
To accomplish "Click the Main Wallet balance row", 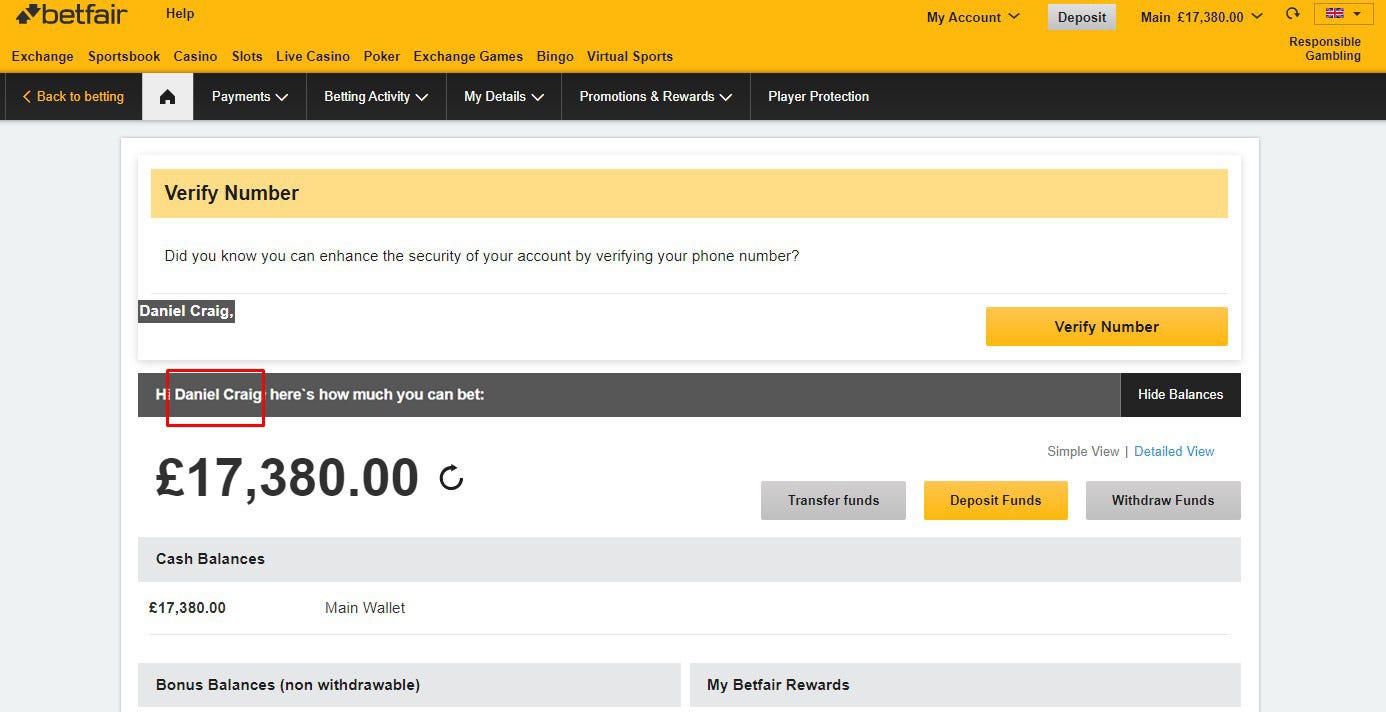I will 364,607.
